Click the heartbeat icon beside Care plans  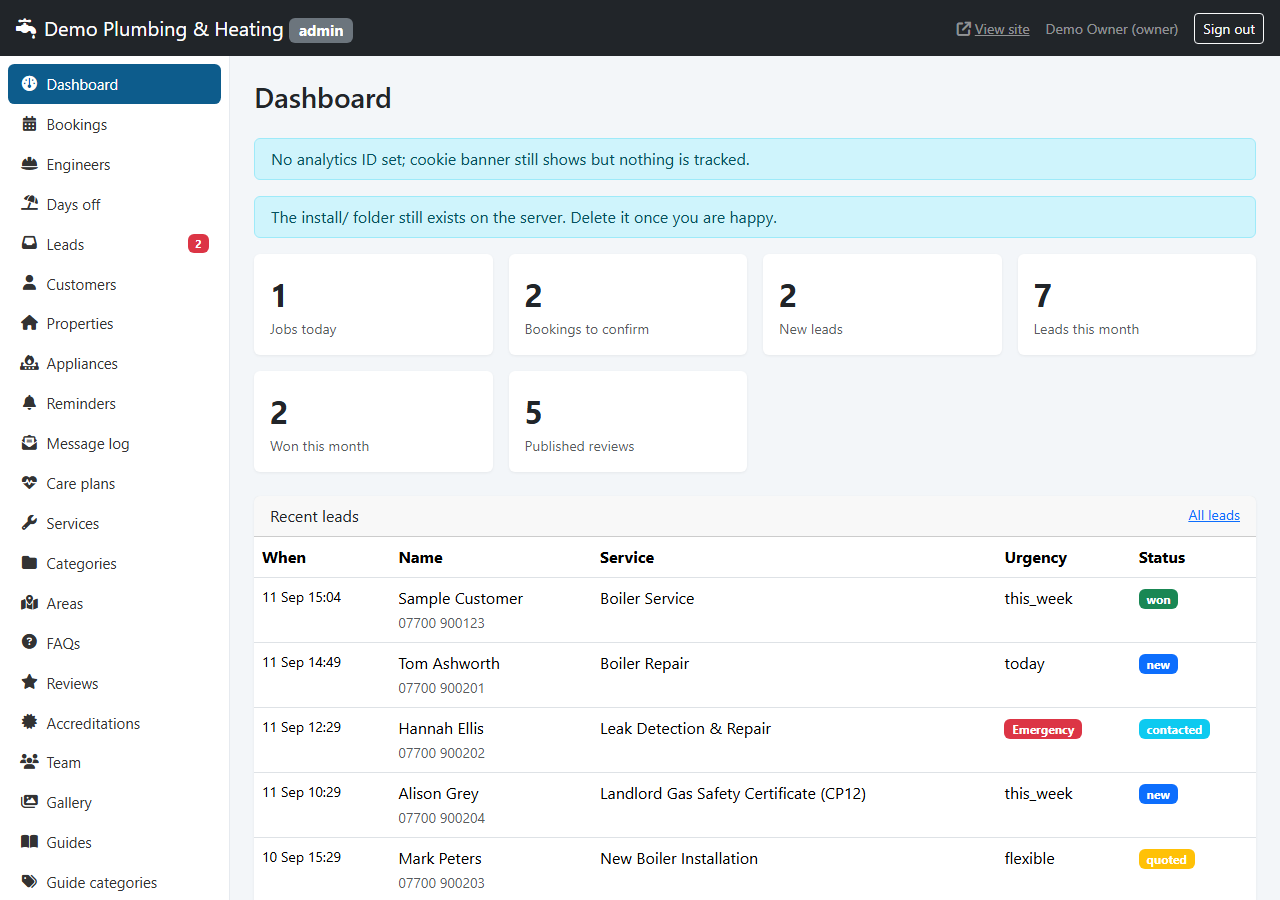(x=29, y=484)
